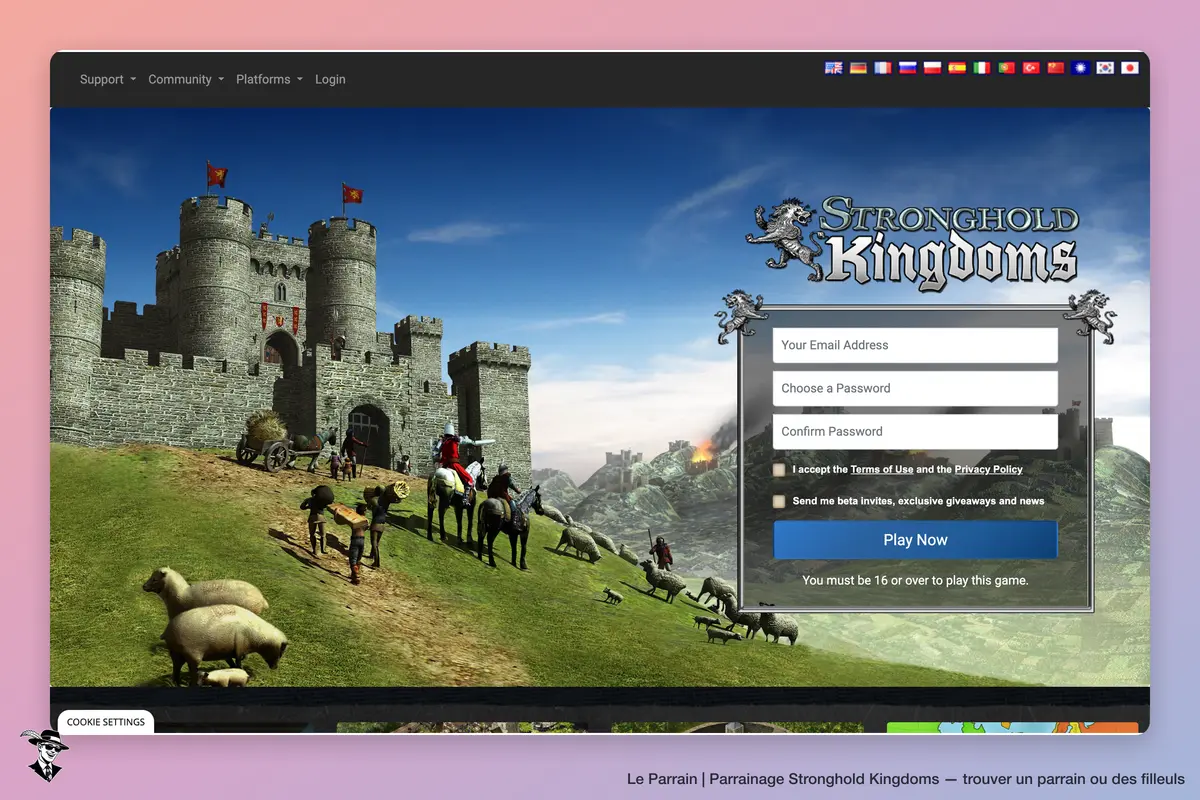This screenshot has height=800, width=1200.
Task: Focus the Your Email Address field
Action: [x=915, y=345]
